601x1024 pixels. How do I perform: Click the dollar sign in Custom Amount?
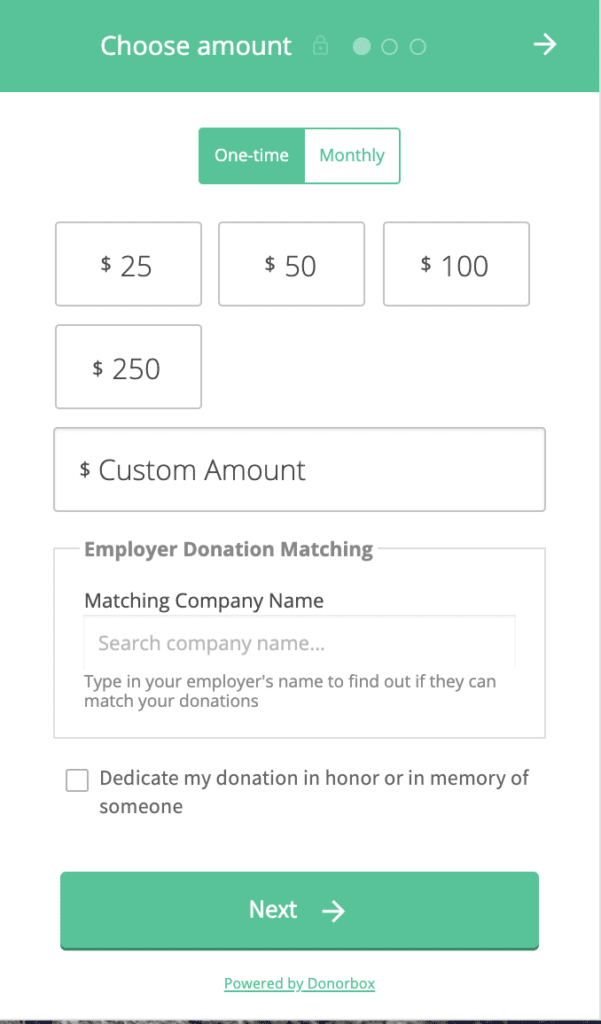pyautogui.click(x=85, y=469)
